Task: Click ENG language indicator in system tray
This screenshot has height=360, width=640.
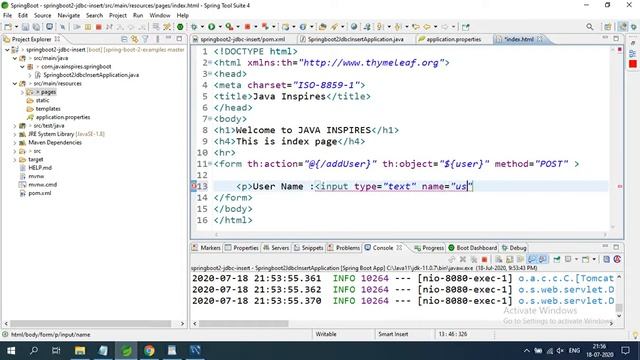Action: [574, 351]
